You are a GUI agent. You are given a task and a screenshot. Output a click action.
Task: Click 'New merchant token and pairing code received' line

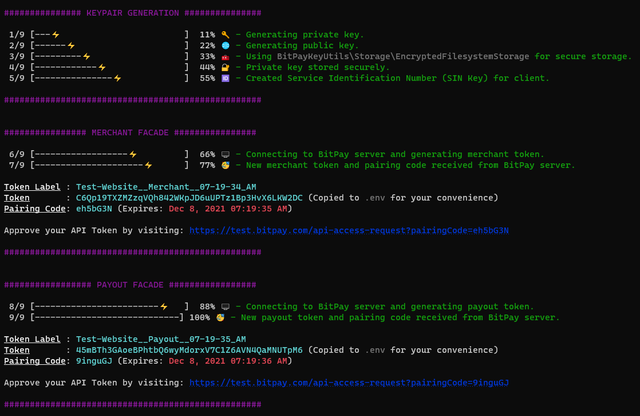coord(410,165)
